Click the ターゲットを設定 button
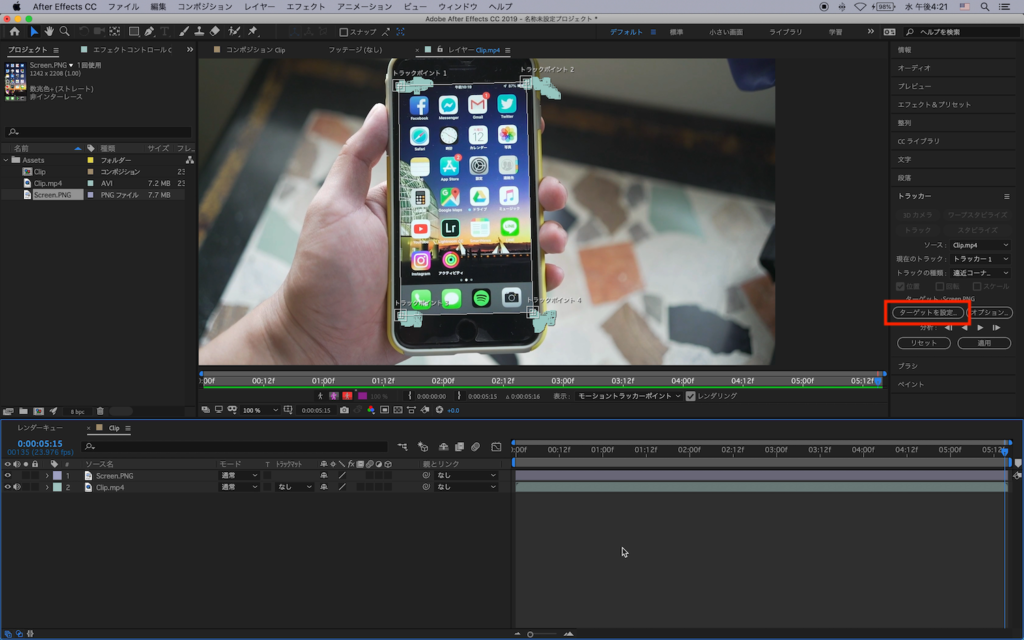Image resolution: width=1024 pixels, height=640 pixels. 929,313
